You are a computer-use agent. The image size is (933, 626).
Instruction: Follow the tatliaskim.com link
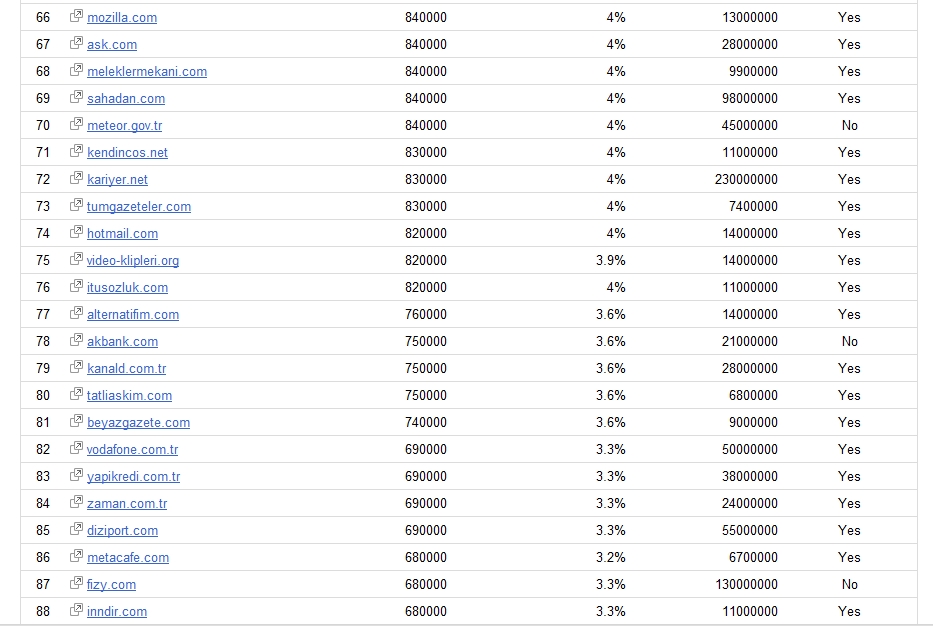[130, 396]
